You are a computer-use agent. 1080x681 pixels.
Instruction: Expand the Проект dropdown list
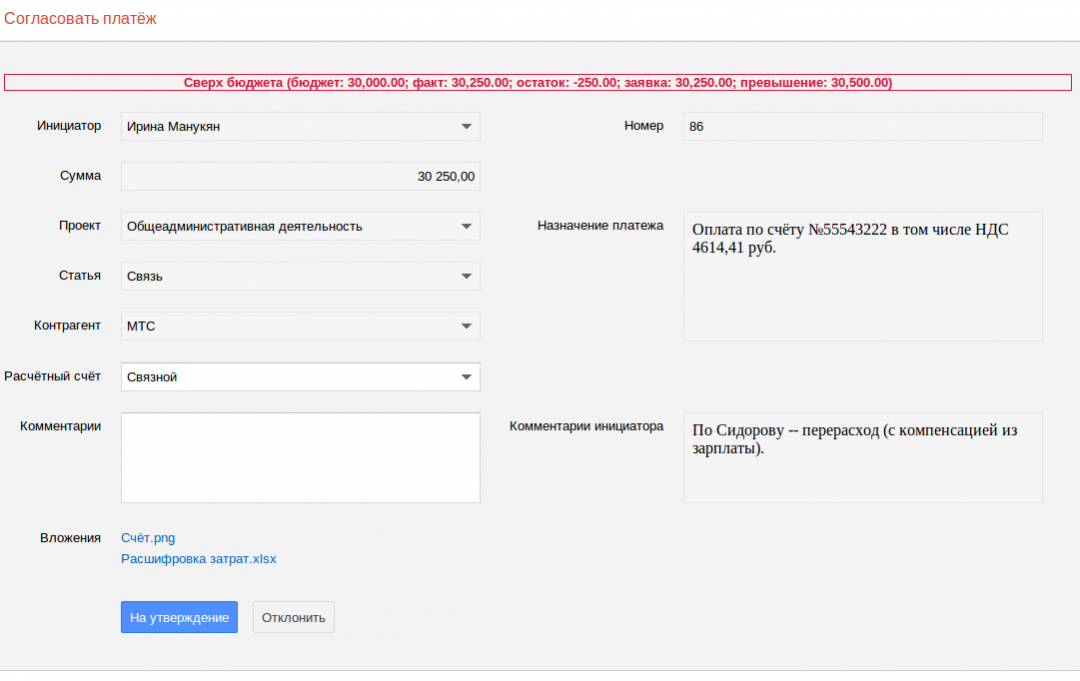pos(300,226)
